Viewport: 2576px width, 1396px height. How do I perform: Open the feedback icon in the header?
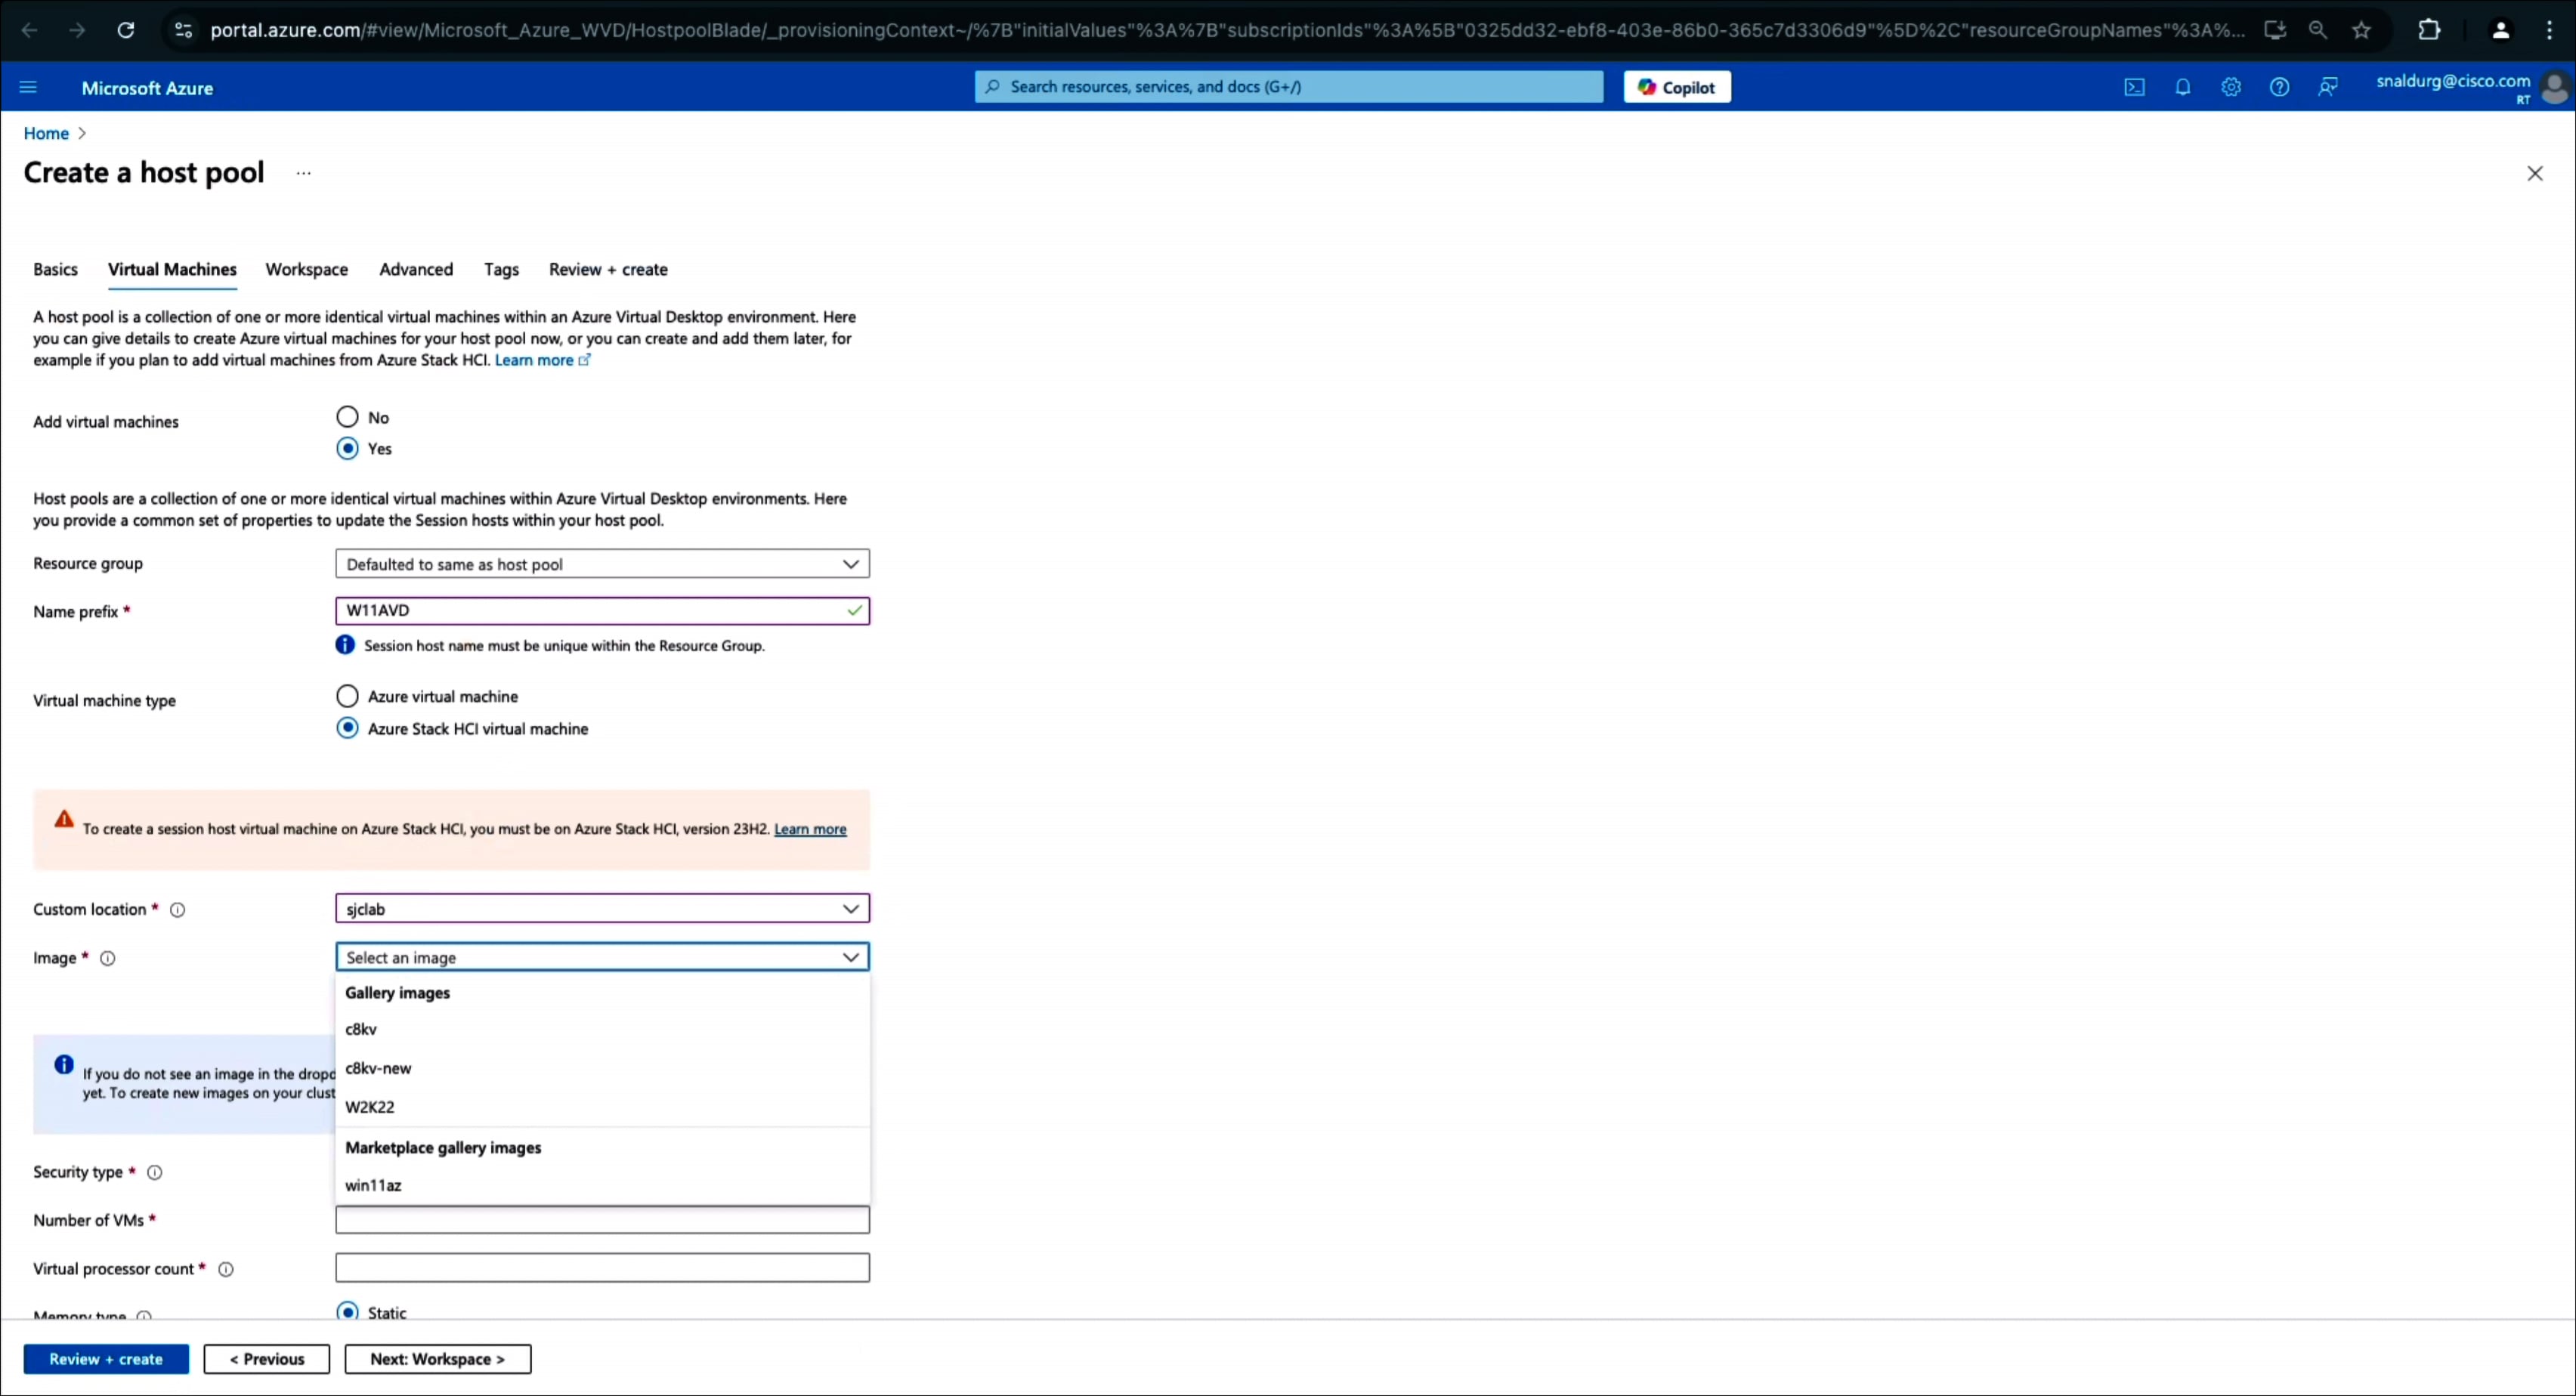(x=2328, y=87)
